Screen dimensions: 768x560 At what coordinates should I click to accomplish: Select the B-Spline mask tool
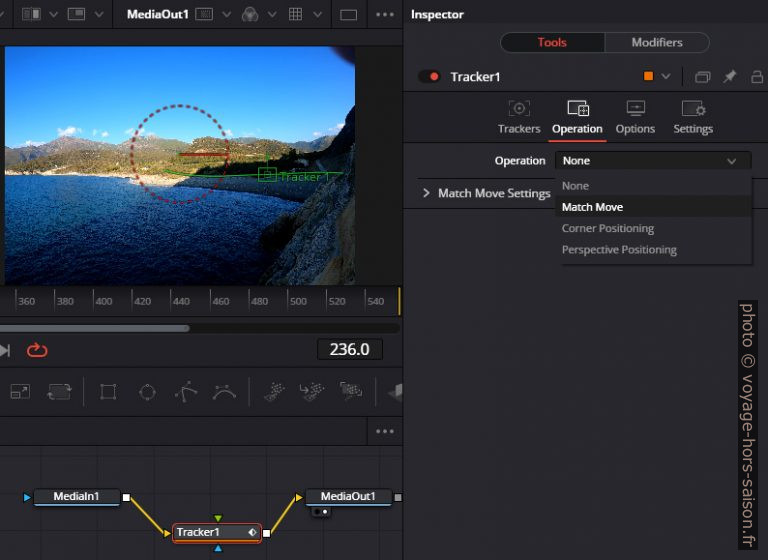click(224, 392)
